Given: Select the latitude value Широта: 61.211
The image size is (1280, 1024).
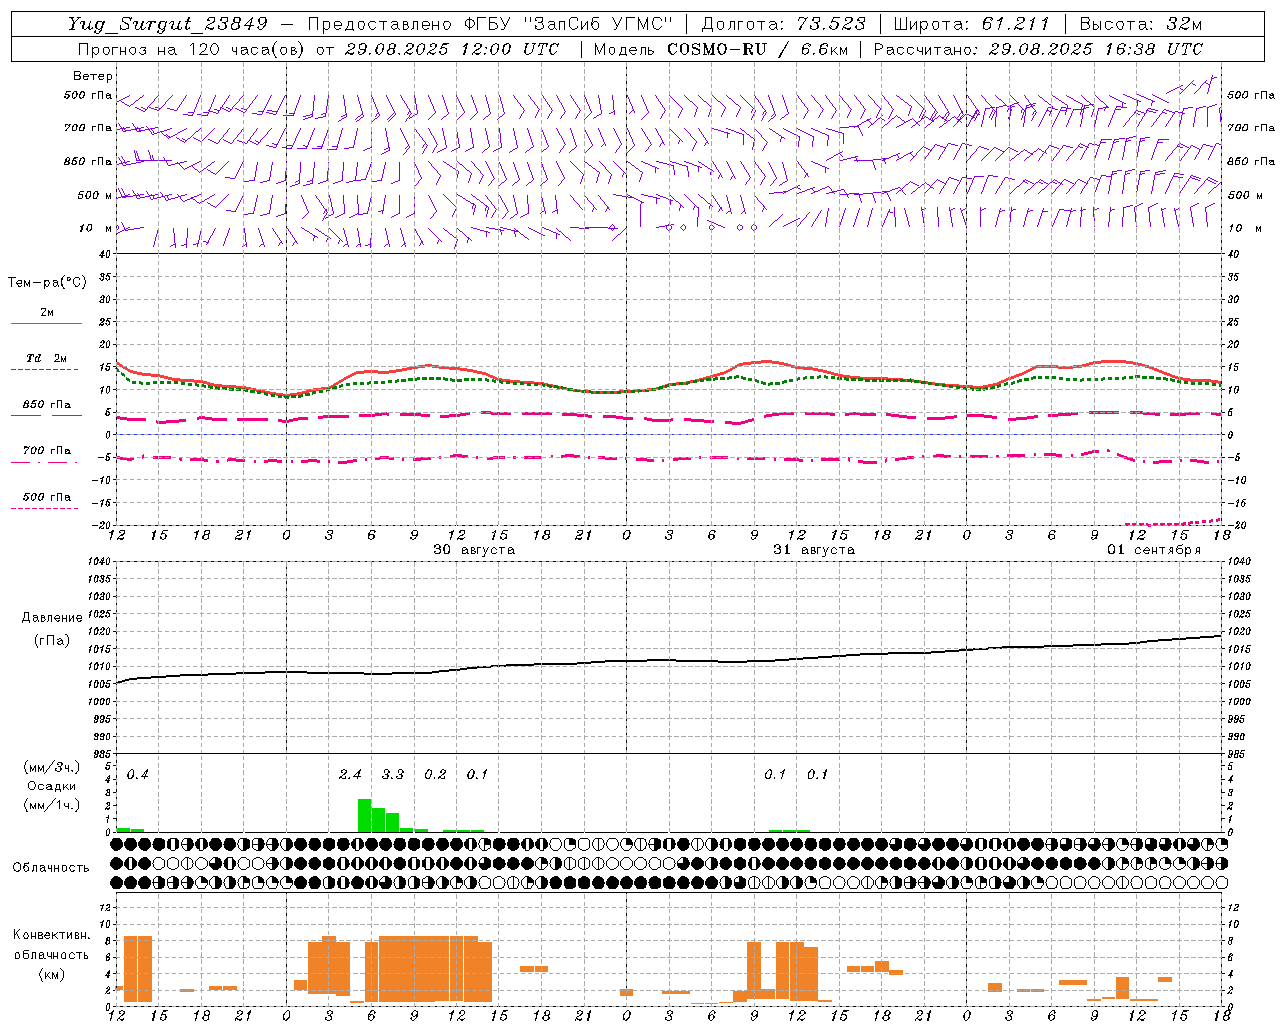Looking at the screenshot, I should pos(971,24).
